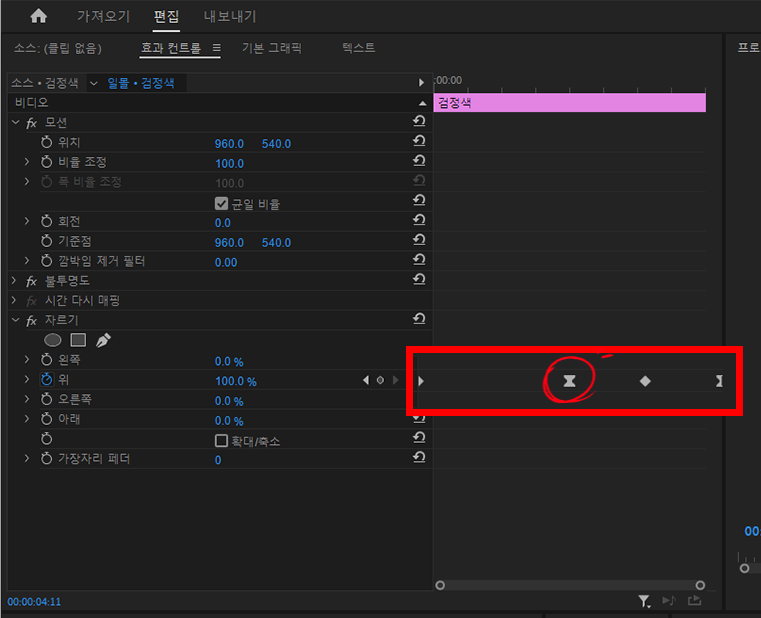
Task: Collapse the 자르기 effect group
Action: point(15,320)
